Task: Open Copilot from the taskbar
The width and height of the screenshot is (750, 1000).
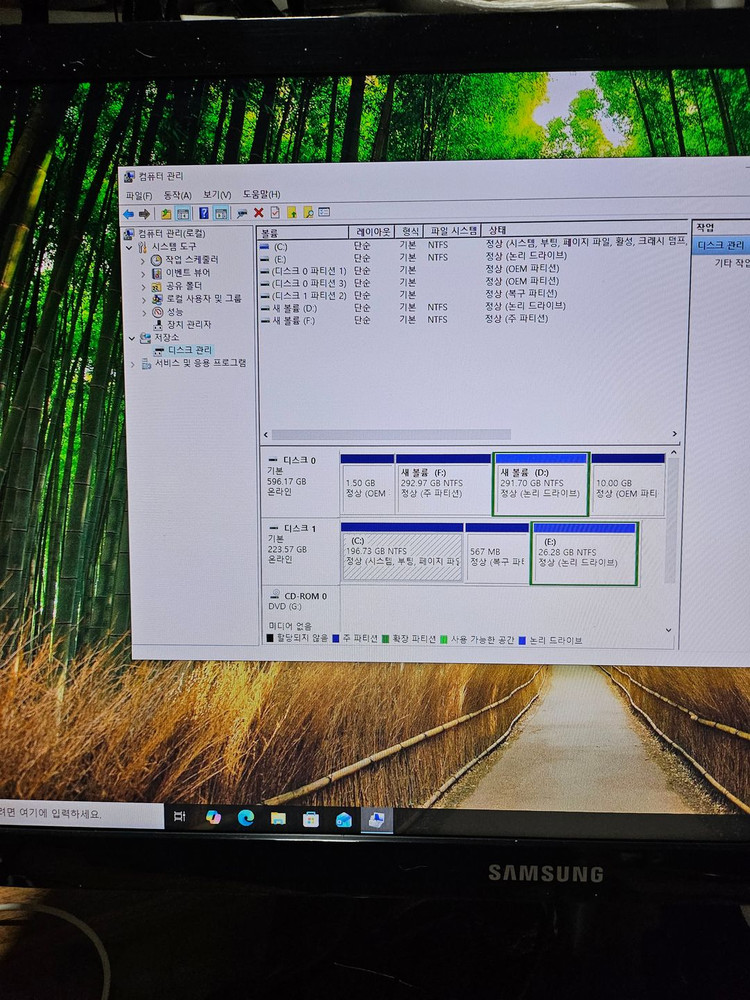Action: point(213,818)
